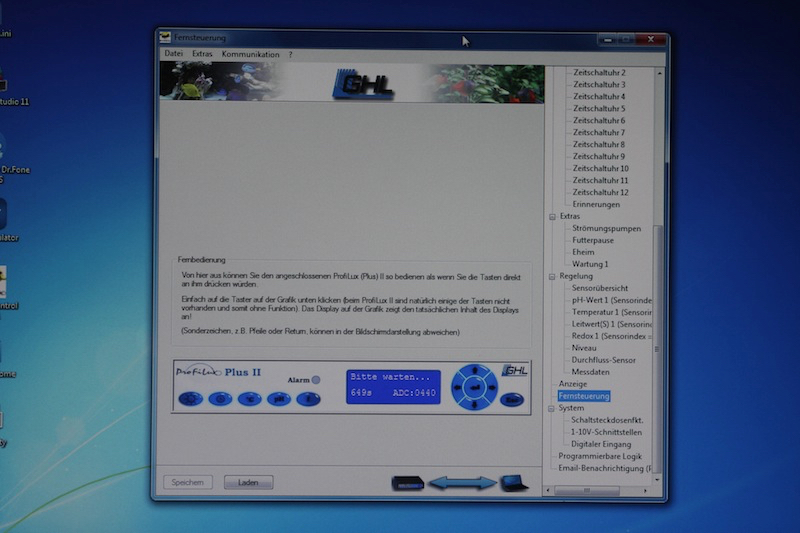Viewport: 800px width, 533px height.
Task: Click the left arrow on navigation pad
Action: (x=458, y=388)
